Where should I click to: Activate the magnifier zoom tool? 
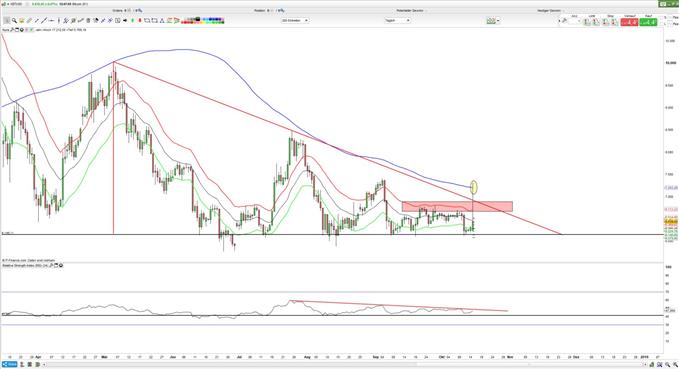[14, 20]
